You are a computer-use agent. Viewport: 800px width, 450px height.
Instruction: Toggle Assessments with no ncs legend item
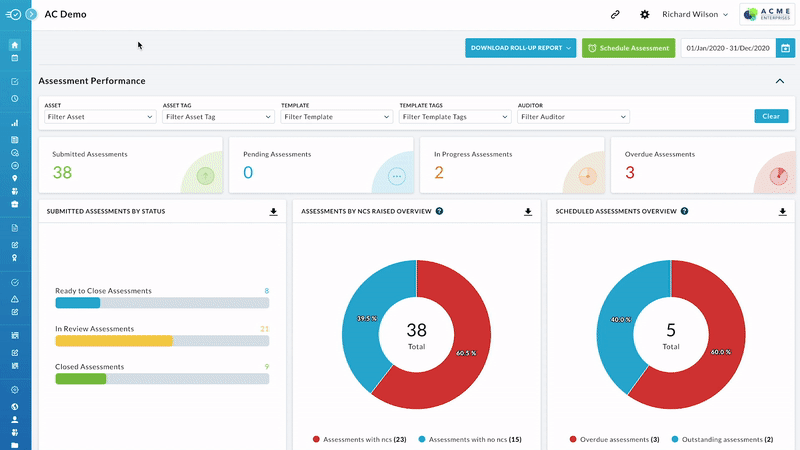(472, 439)
